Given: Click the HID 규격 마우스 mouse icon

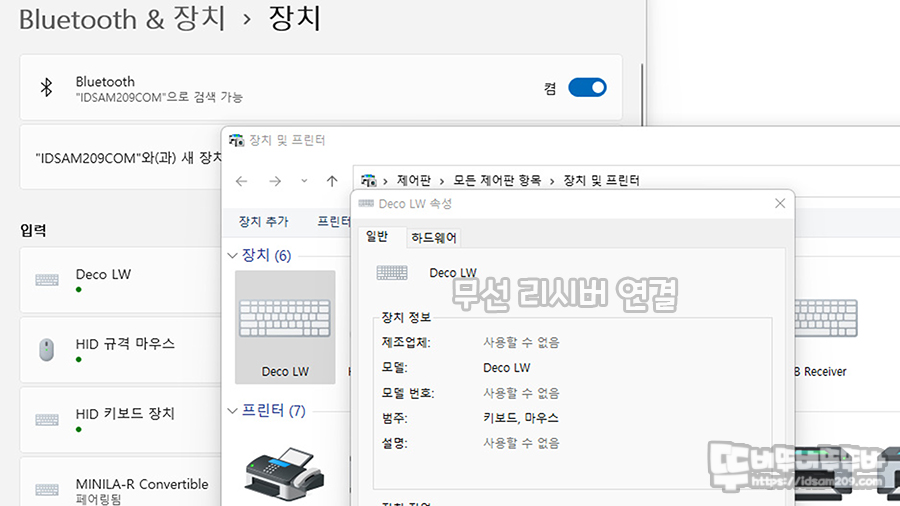Looking at the screenshot, I should point(46,349).
